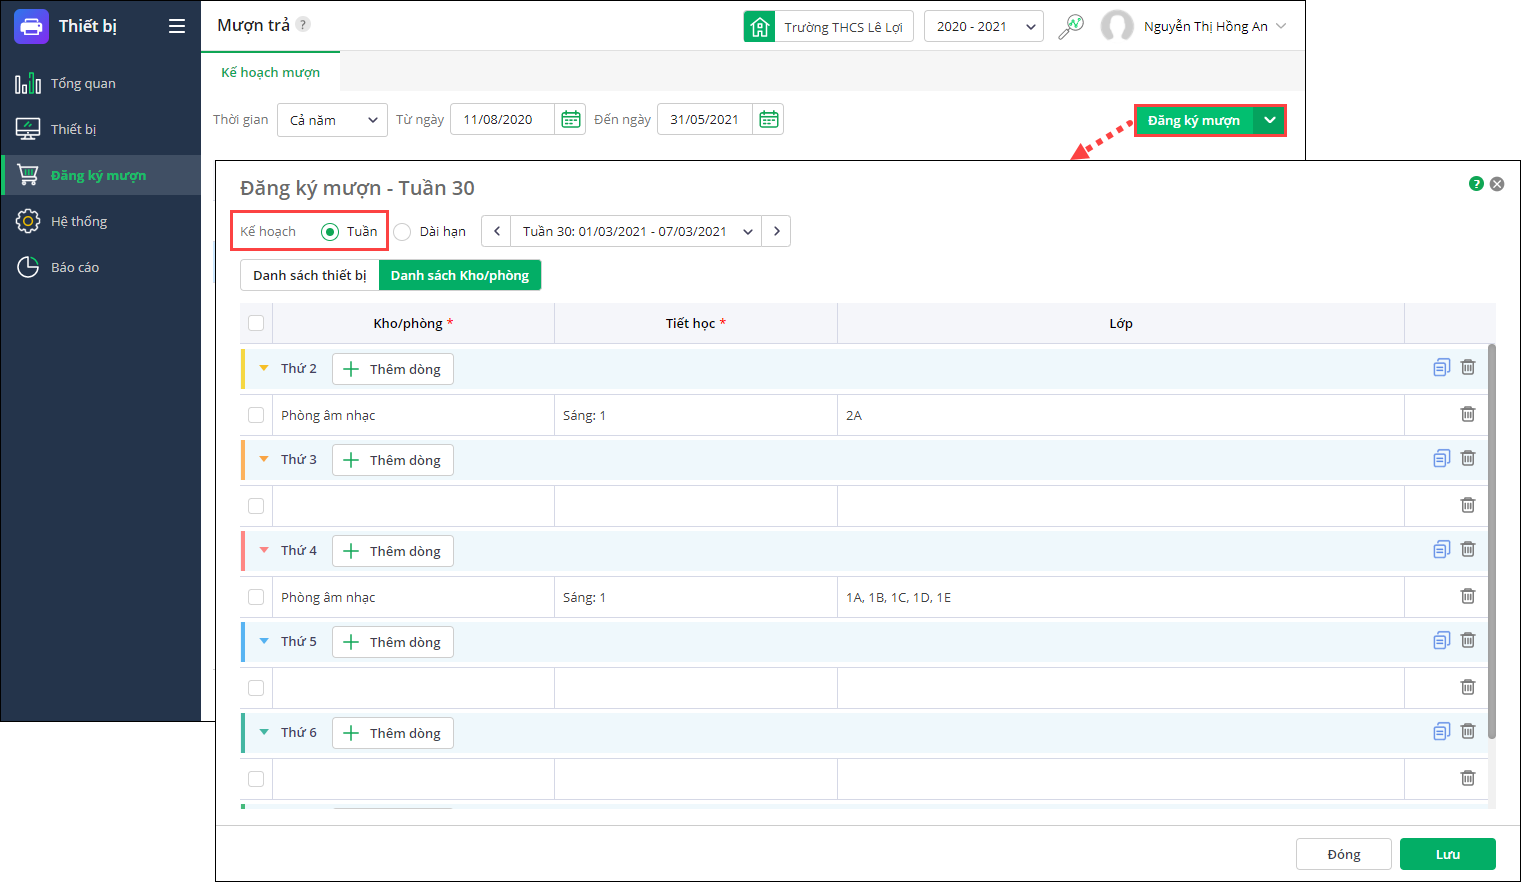Copy the Thứ 4 day group
This screenshot has height=882, width=1521.
1441,549
